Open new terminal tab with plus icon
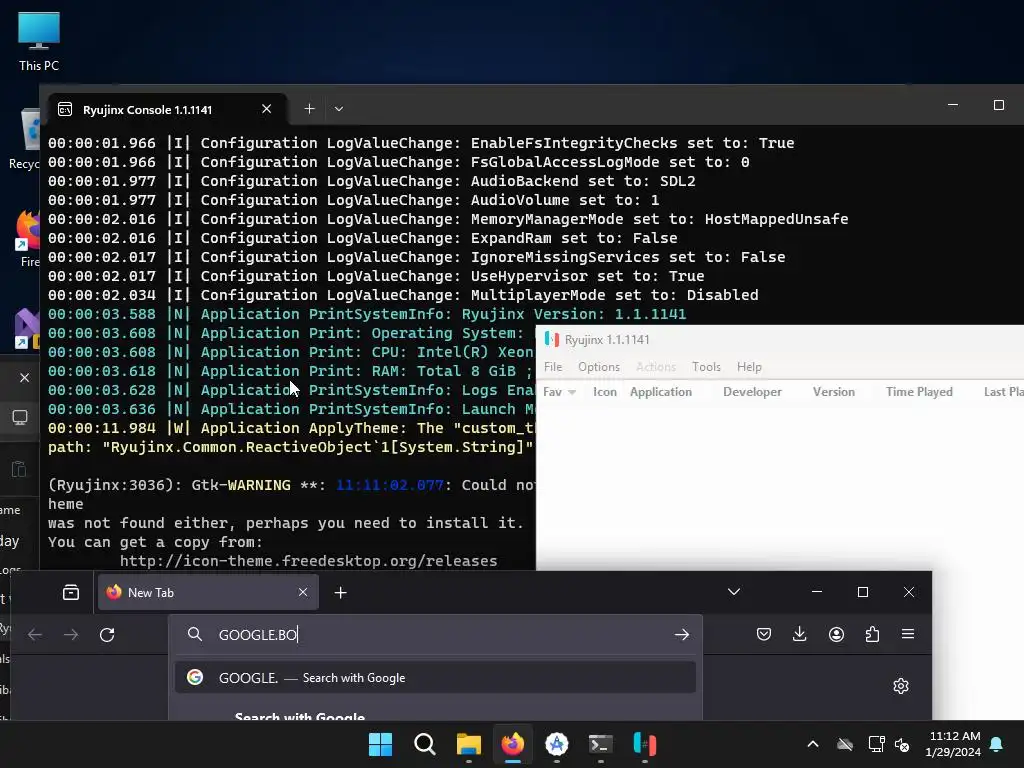Image resolution: width=1024 pixels, height=768 pixels. click(x=310, y=109)
